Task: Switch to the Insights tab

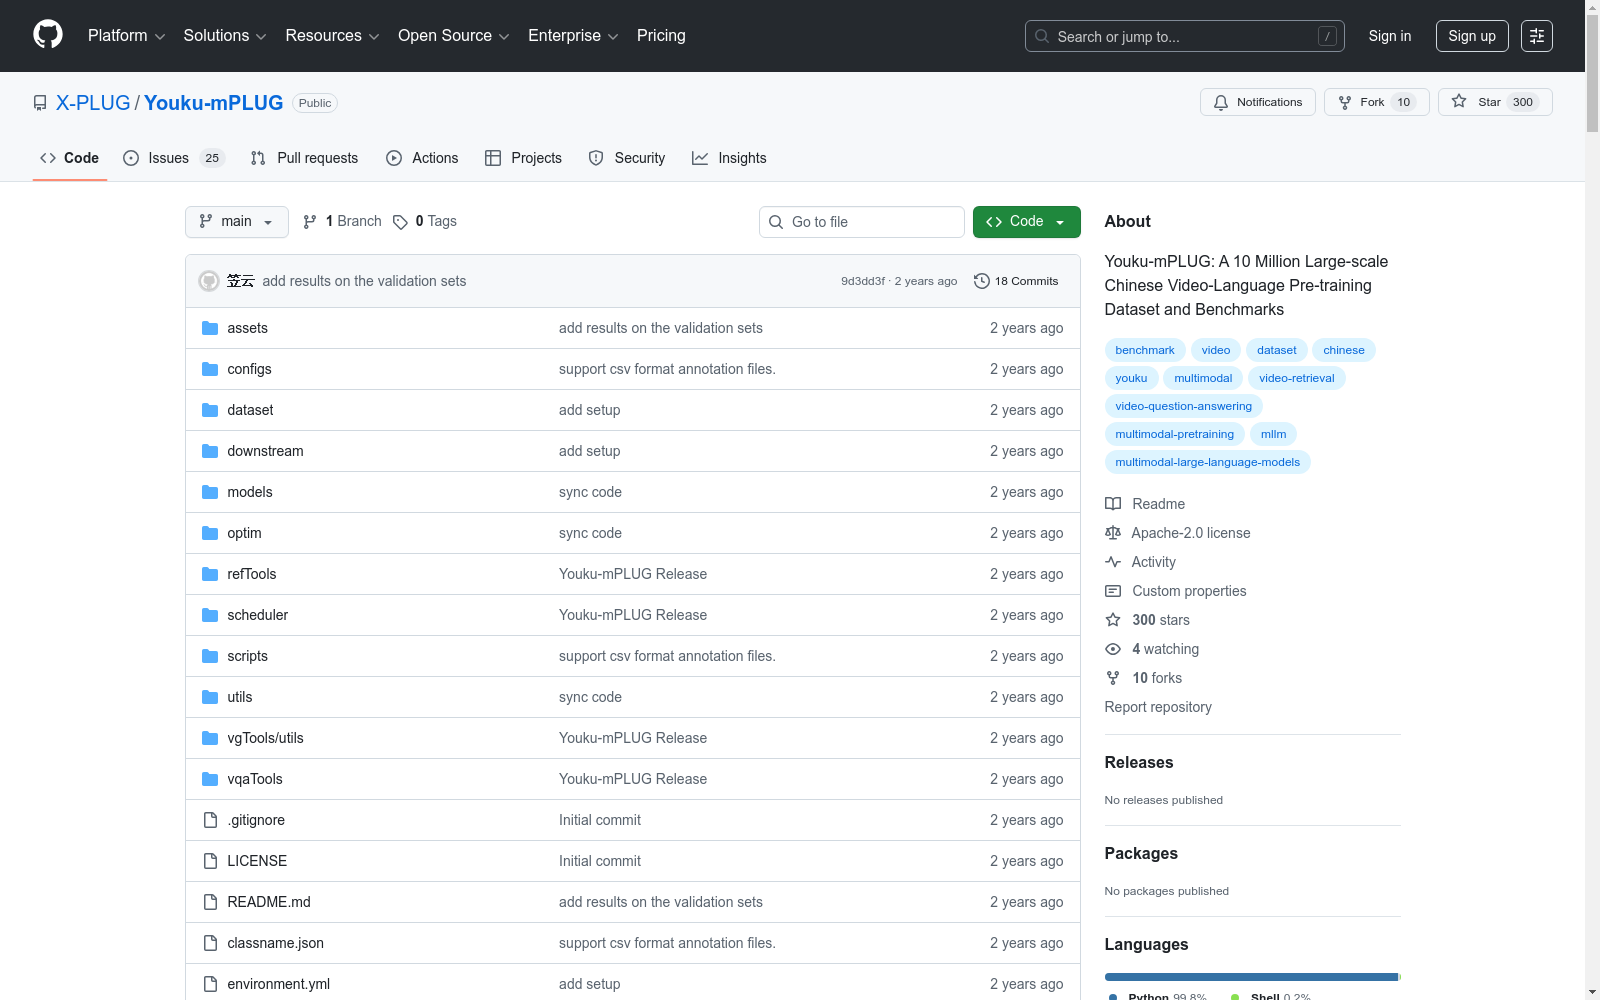Action: [x=729, y=158]
